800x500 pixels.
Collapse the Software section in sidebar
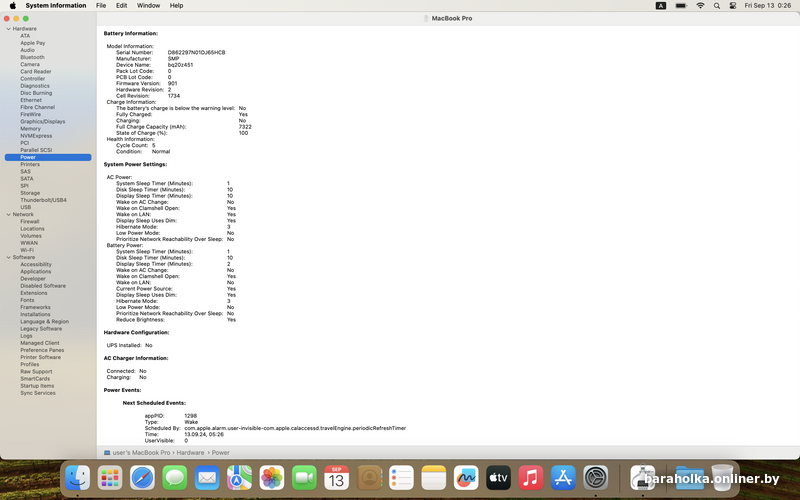click(x=9, y=258)
